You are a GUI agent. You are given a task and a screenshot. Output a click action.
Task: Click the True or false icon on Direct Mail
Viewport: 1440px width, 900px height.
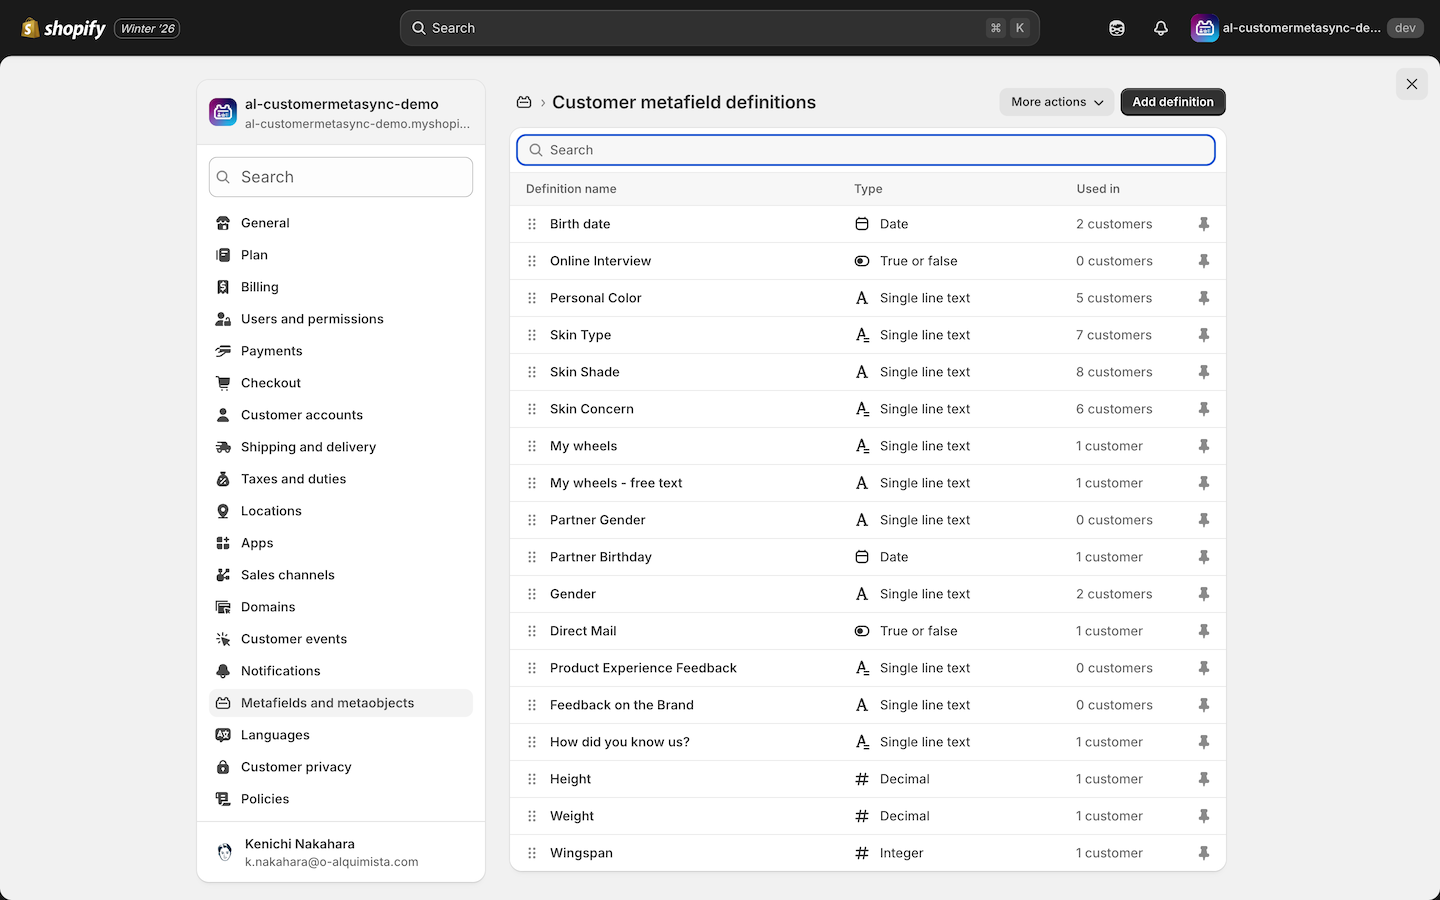click(861, 631)
